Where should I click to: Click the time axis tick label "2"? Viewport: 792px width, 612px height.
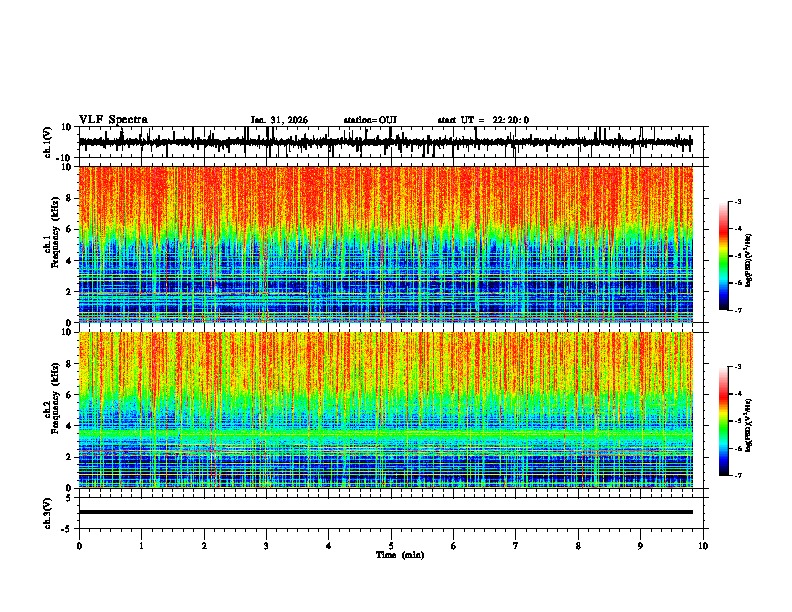(x=204, y=546)
